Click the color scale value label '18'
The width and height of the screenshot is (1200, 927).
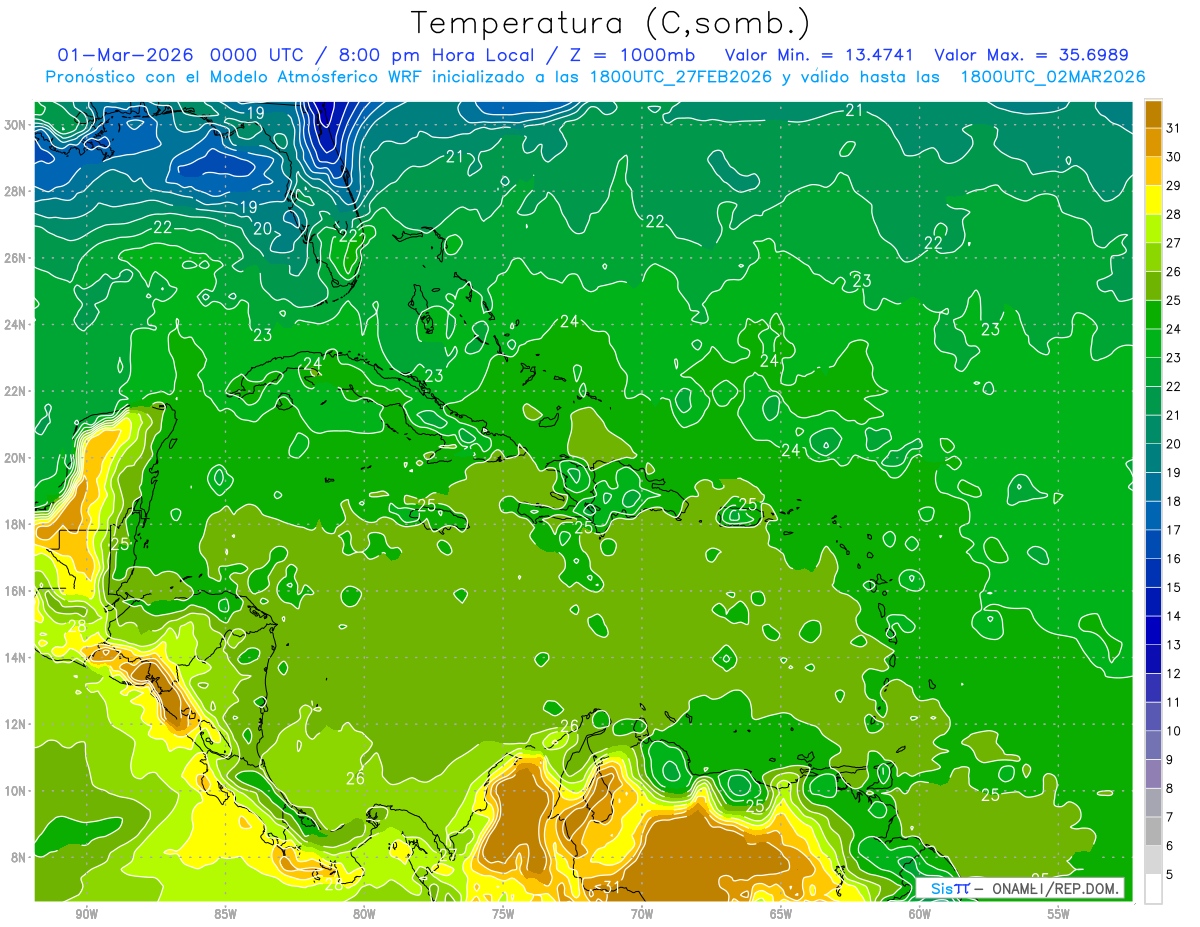tap(1173, 501)
